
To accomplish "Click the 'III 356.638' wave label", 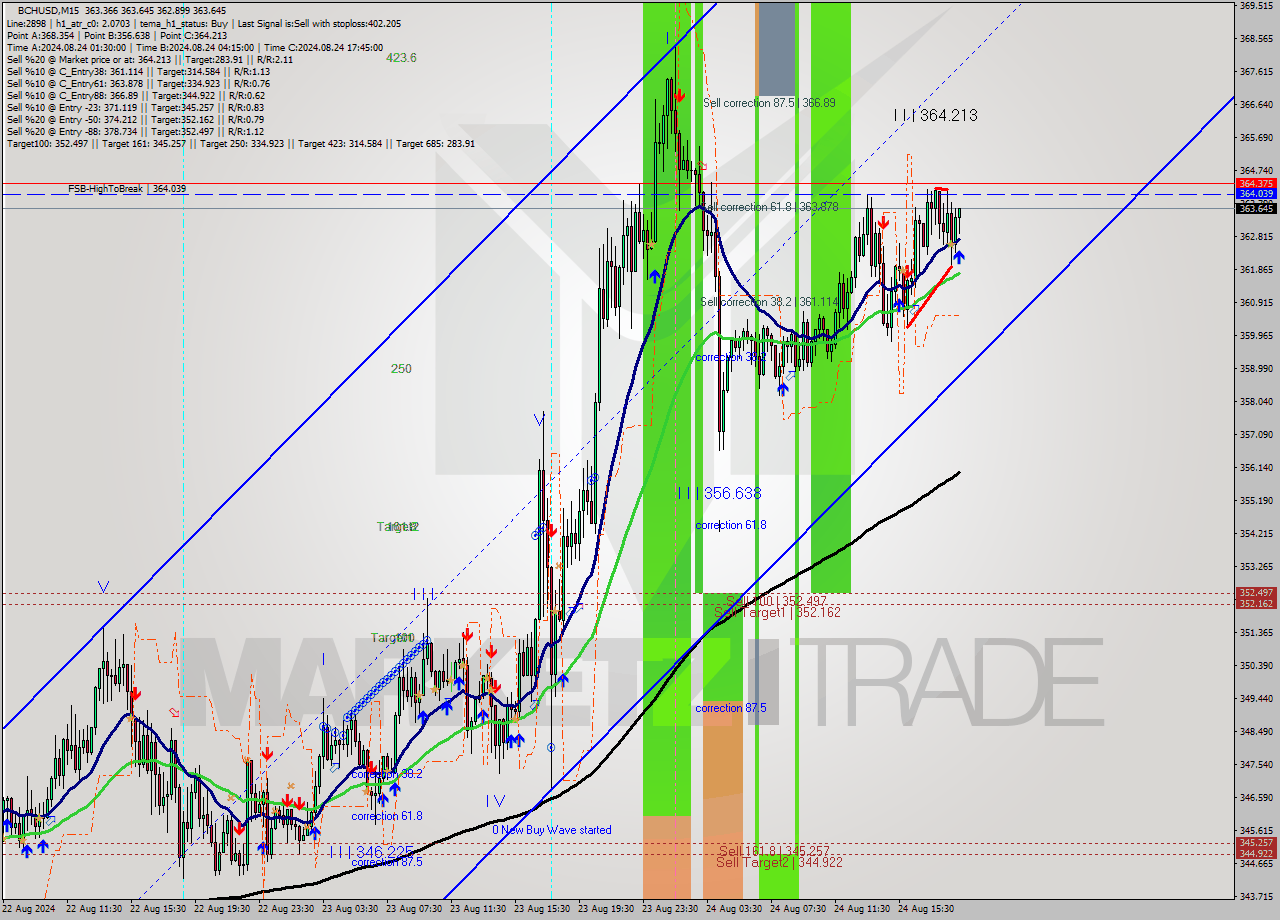I will click(719, 494).
